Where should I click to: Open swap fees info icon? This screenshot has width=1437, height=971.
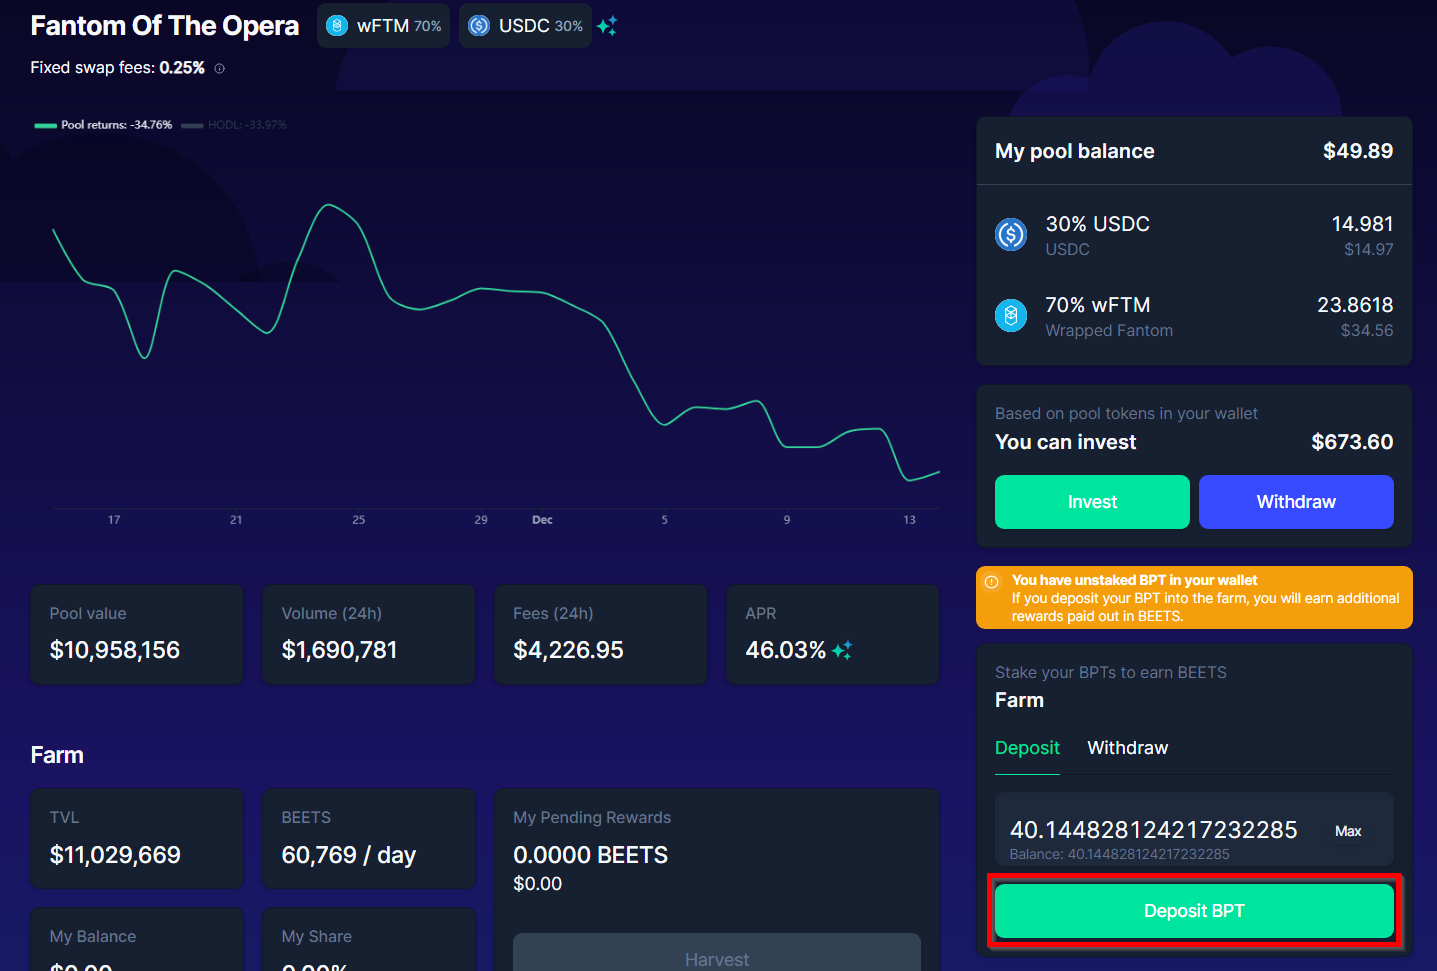click(x=219, y=68)
